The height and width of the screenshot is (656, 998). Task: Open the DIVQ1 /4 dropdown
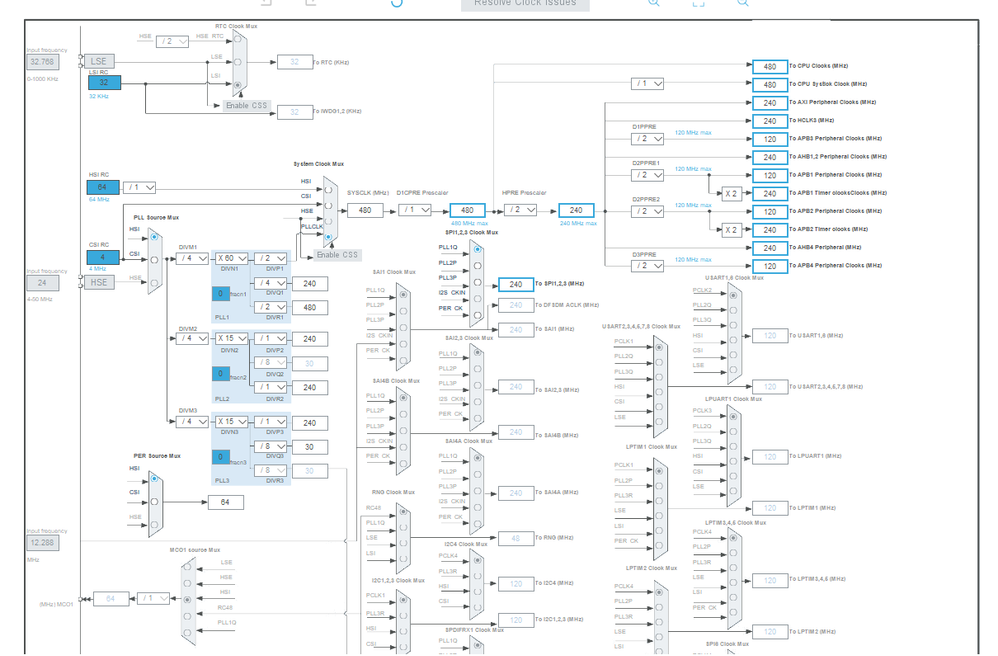click(271, 283)
